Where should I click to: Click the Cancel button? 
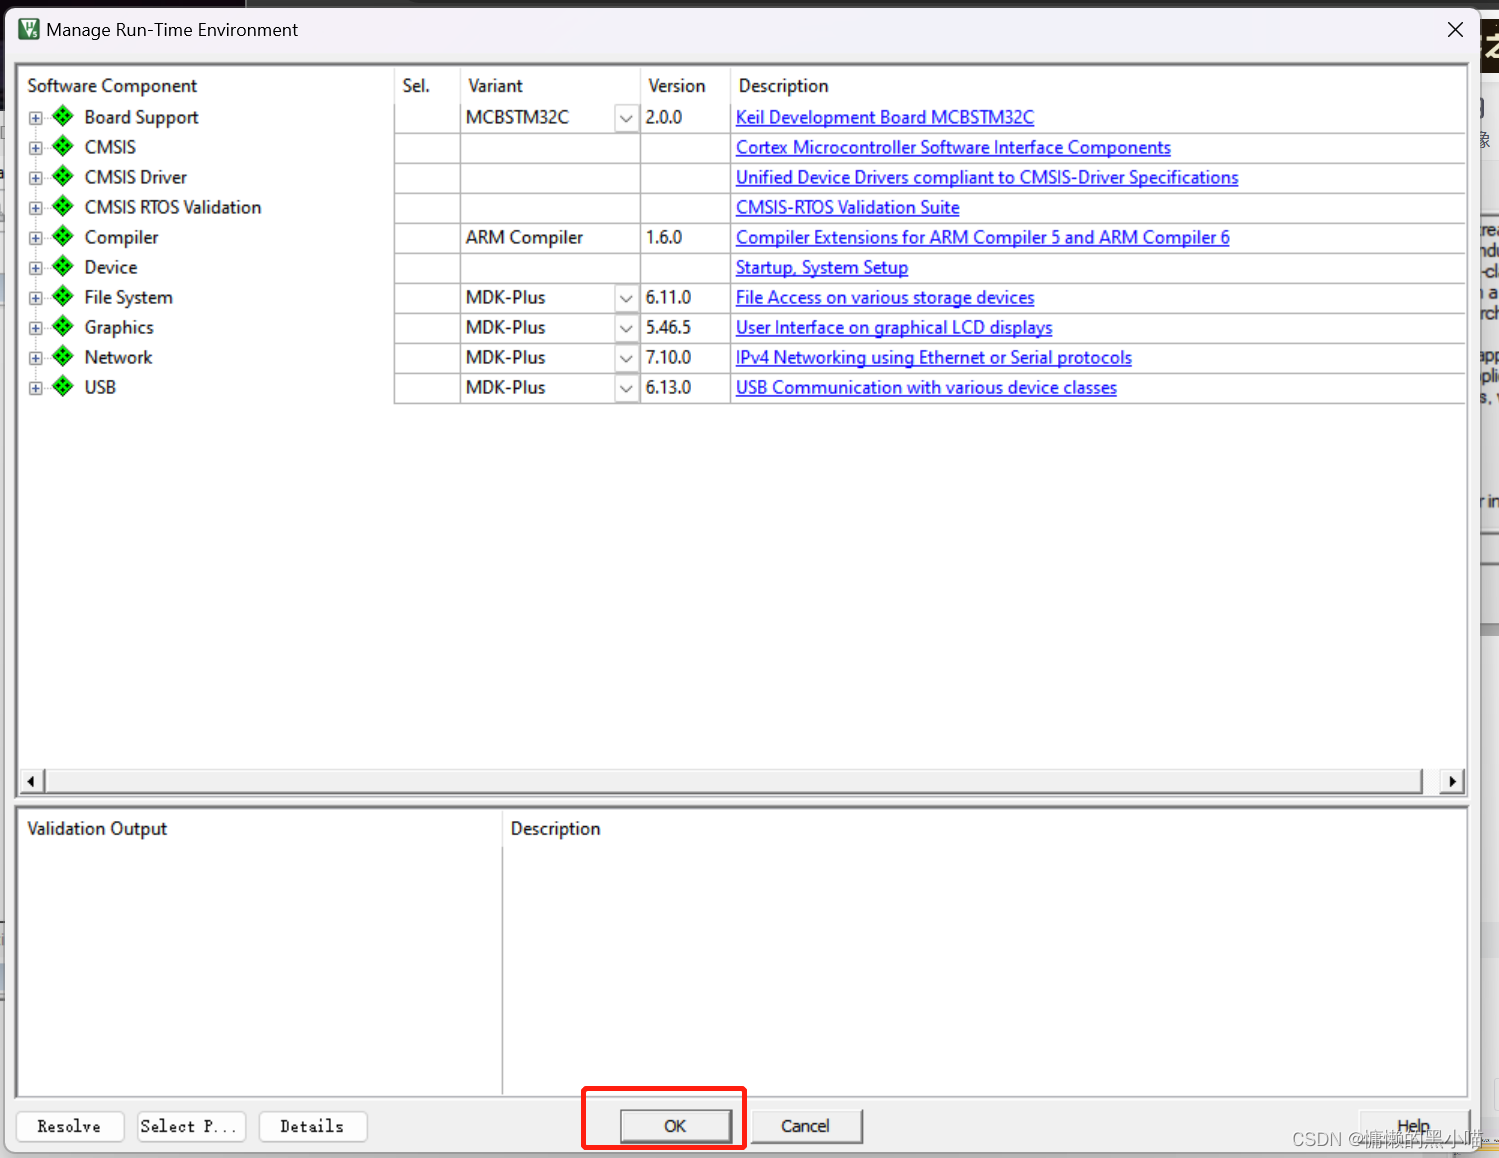click(x=806, y=1126)
